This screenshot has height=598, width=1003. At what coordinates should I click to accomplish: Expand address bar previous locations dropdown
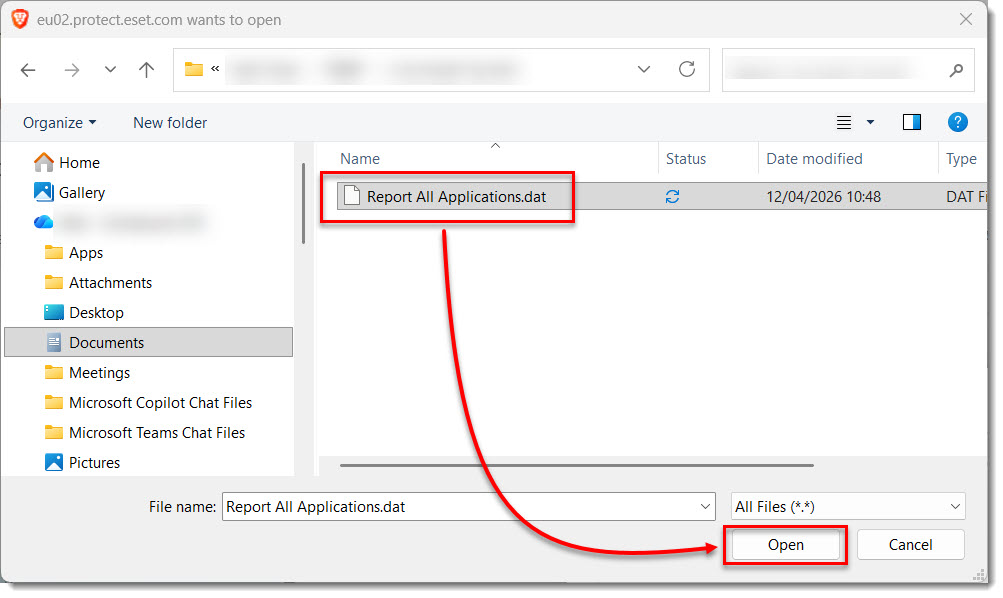[x=644, y=69]
